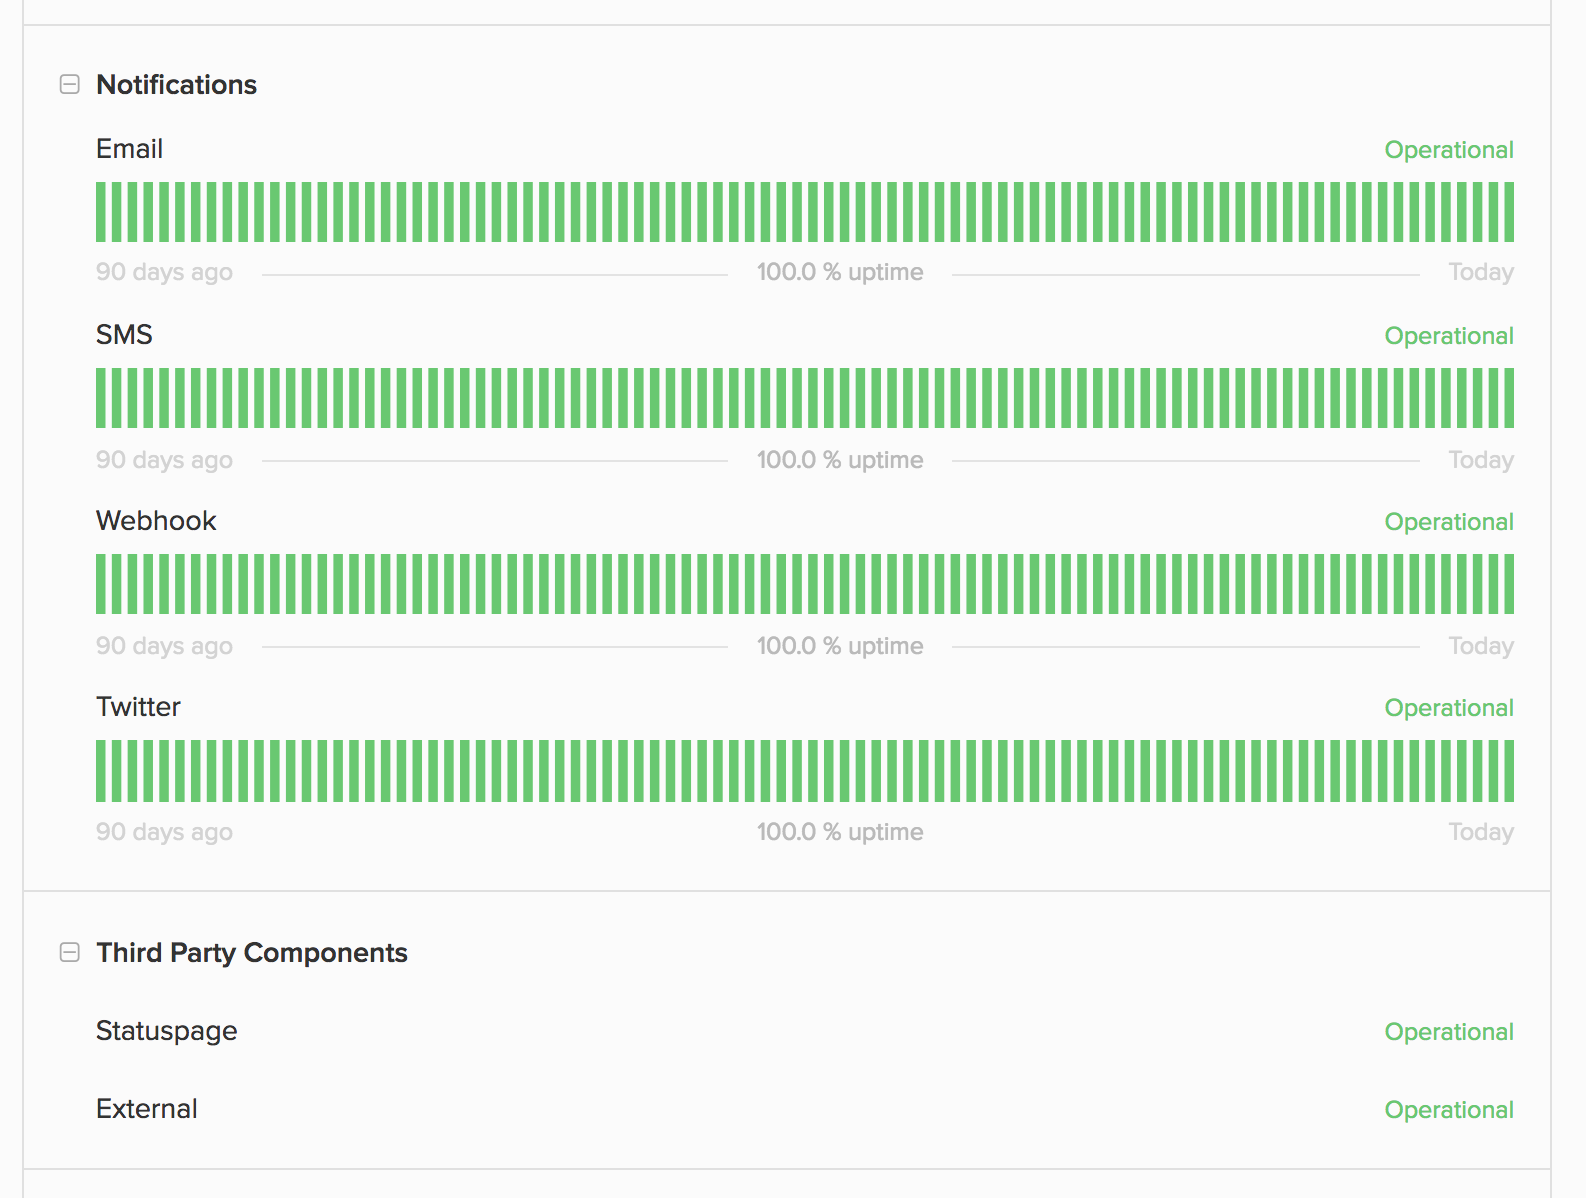Click the SMS Operational status label
The image size is (1586, 1198).
pos(1449,336)
